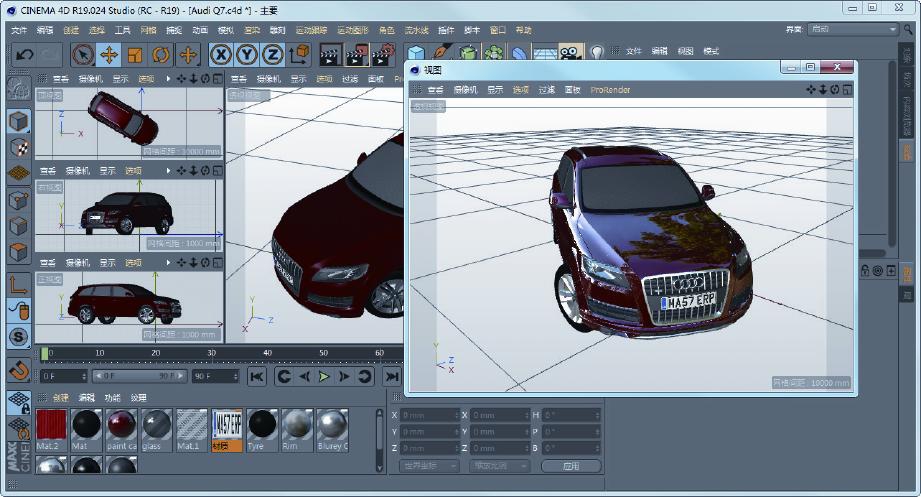Click the 应用 apply button
The width and height of the screenshot is (921, 497).
pos(571,466)
